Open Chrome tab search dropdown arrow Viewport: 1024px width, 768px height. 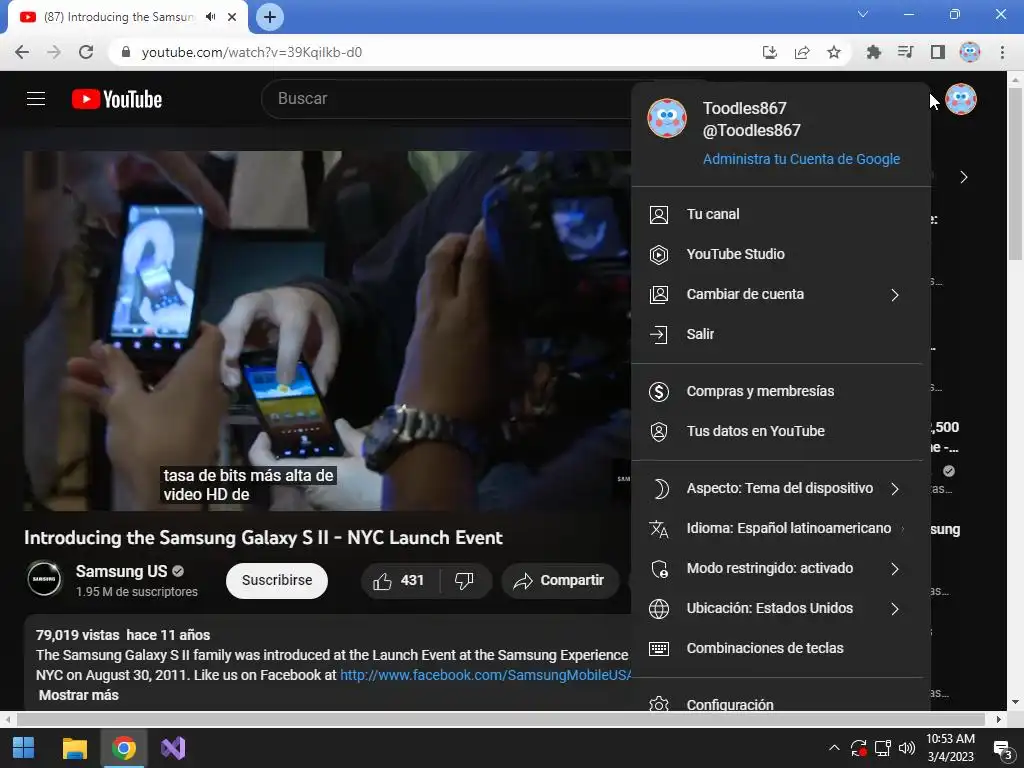coord(863,14)
